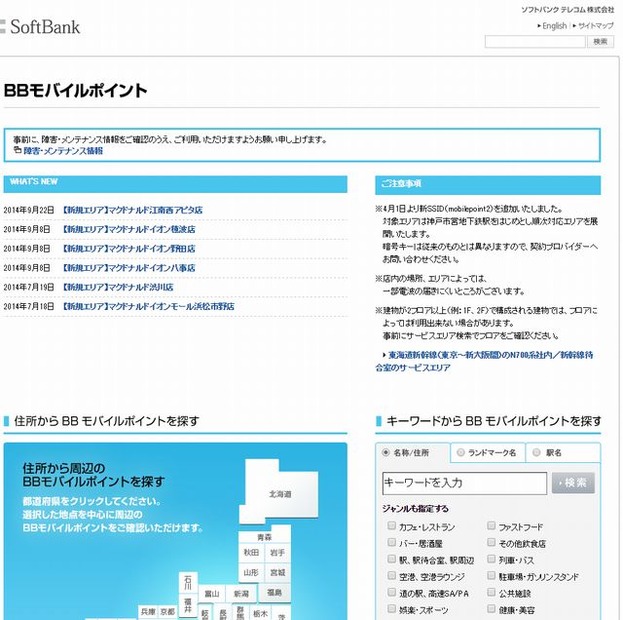Image resolution: width=623 pixels, height=620 pixels.
Task: Click the BBモバイルポイント page title
Action: (75, 90)
